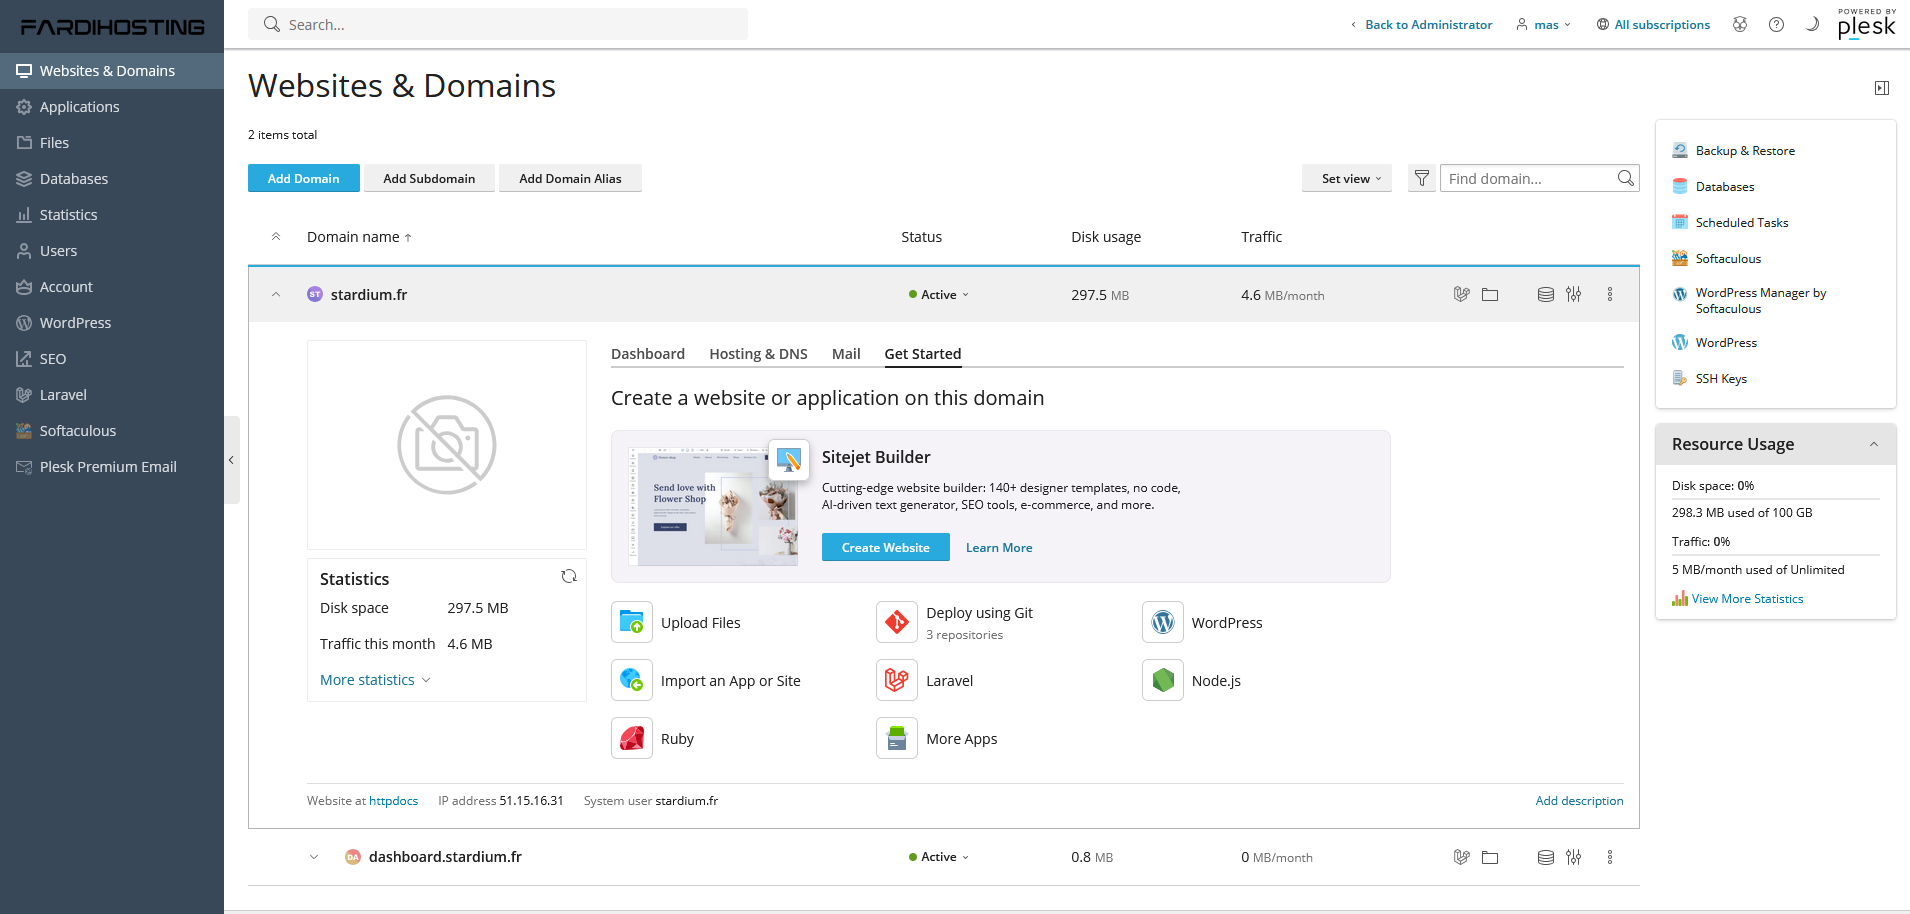Sort by Domain name column

[359, 237]
